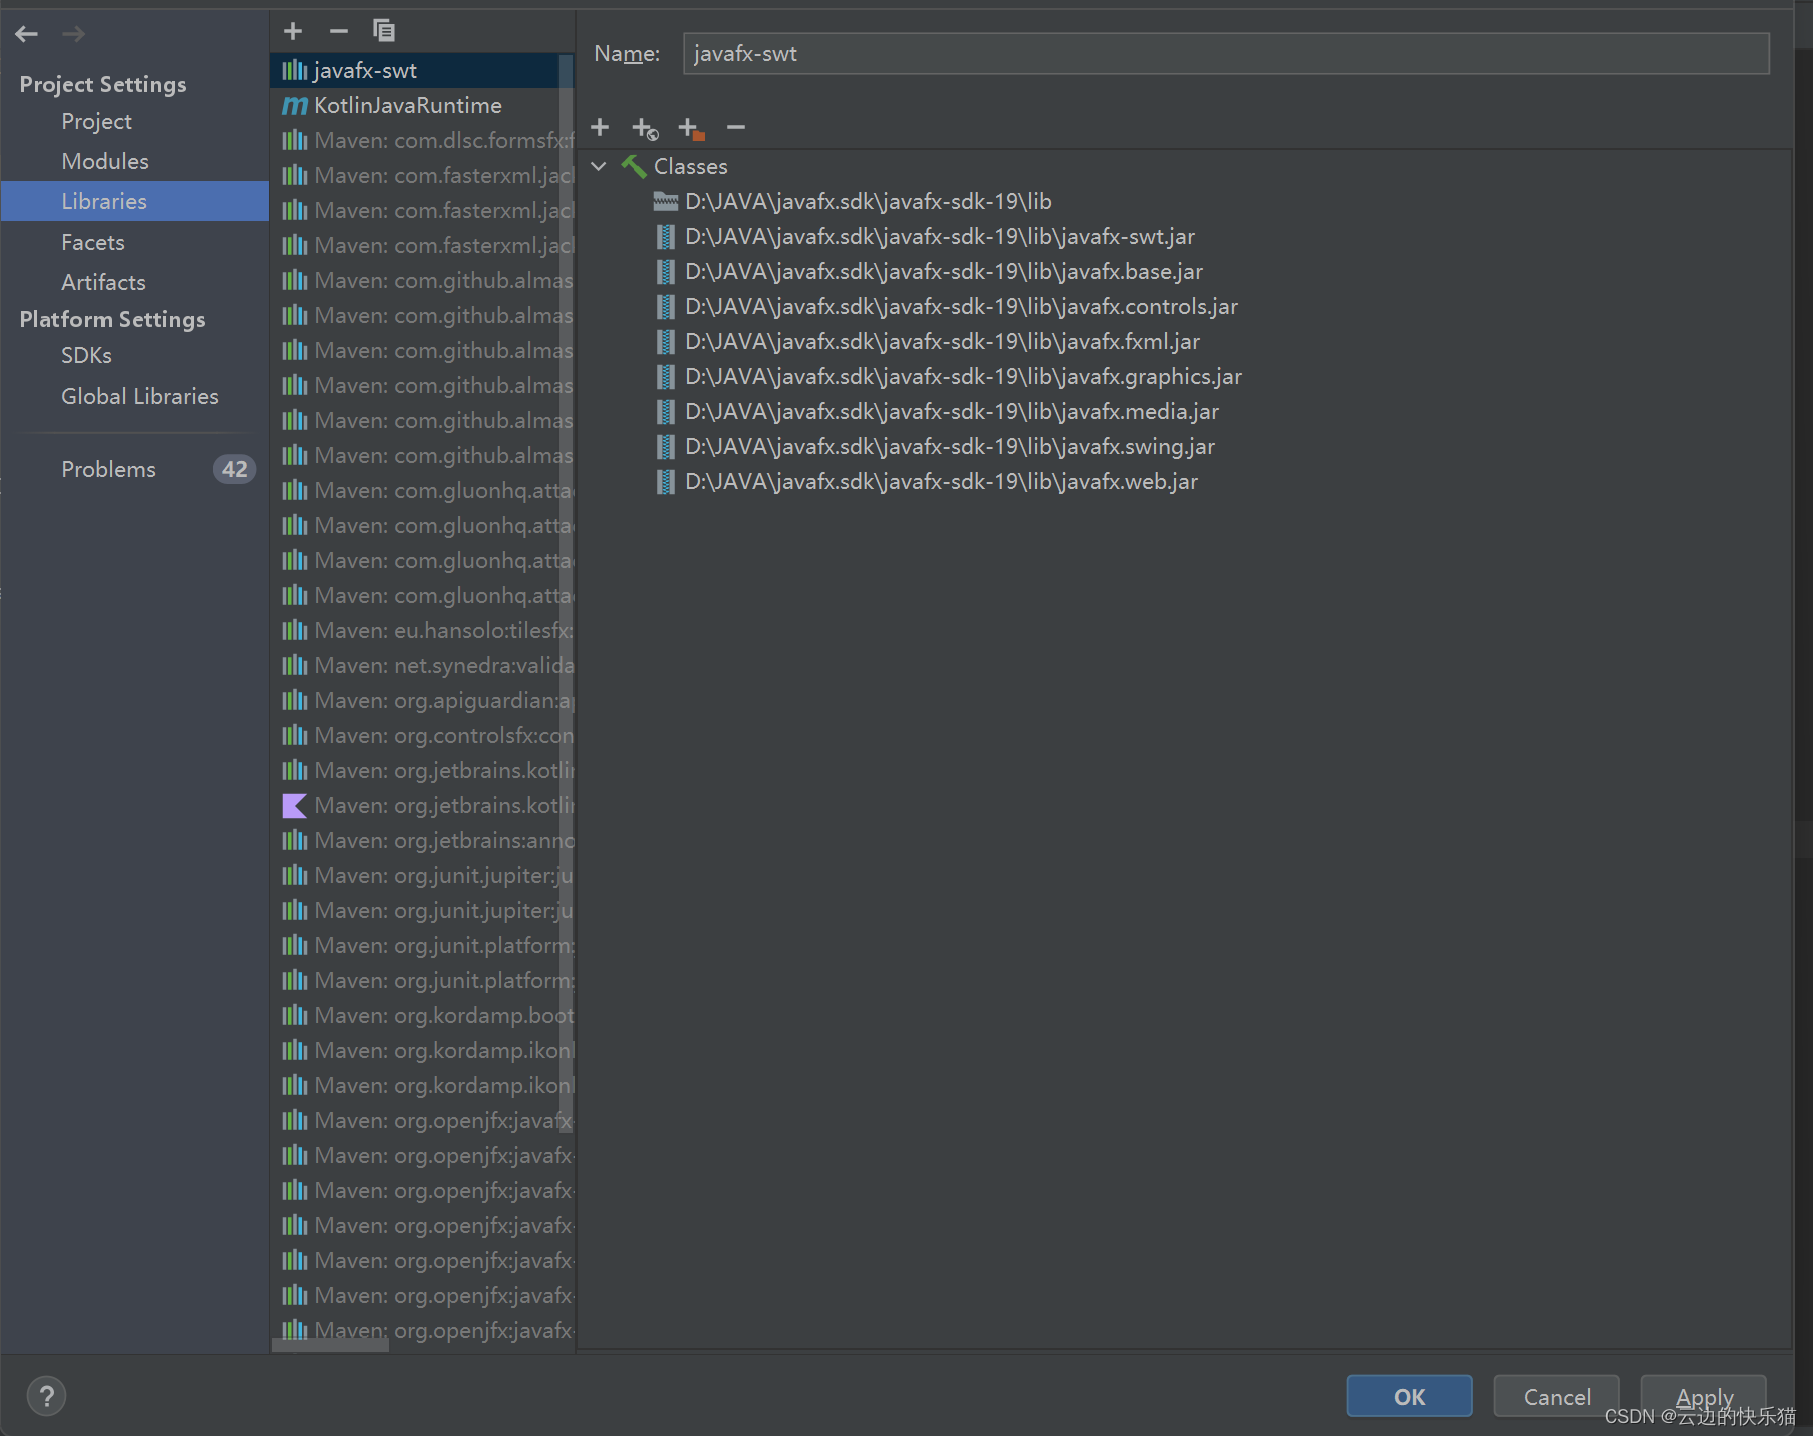The image size is (1813, 1436).
Task: Confirm with the OK button
Action: [1409, 1396]
